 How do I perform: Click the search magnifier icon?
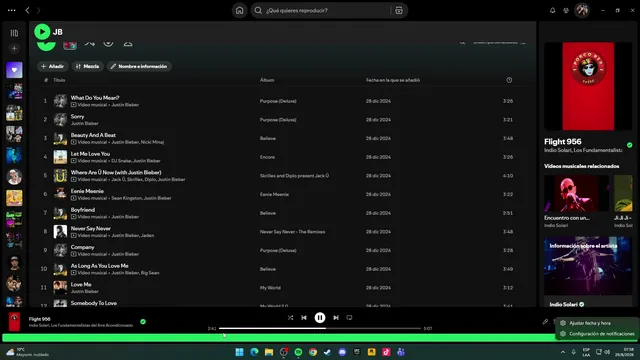click(258, 10)
